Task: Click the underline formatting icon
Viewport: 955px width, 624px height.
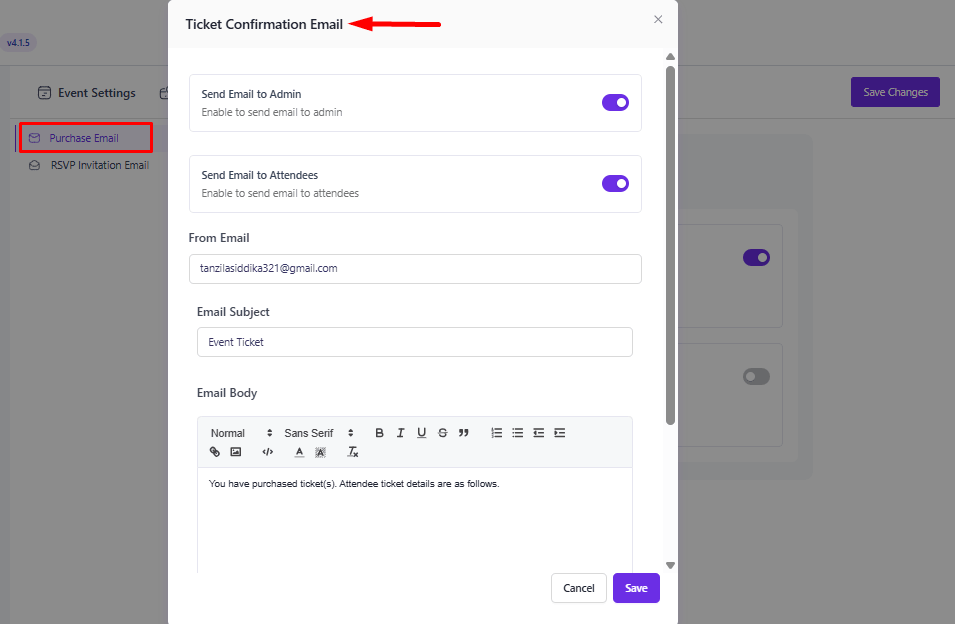Action: [421, 433]
